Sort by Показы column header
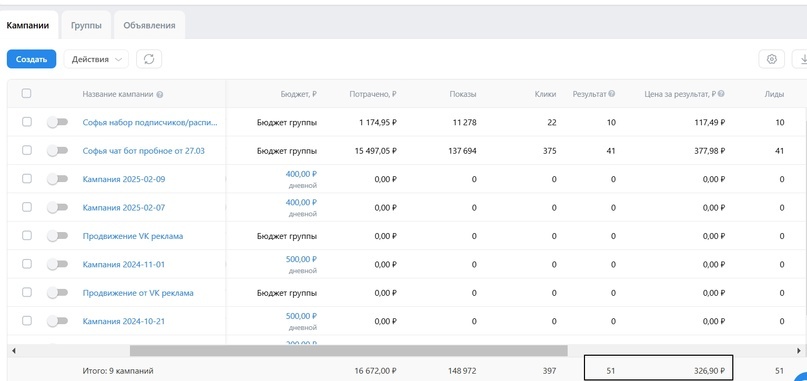Image resolution: width=807 pixels, height=381 pixels. [x=463, y=94]
